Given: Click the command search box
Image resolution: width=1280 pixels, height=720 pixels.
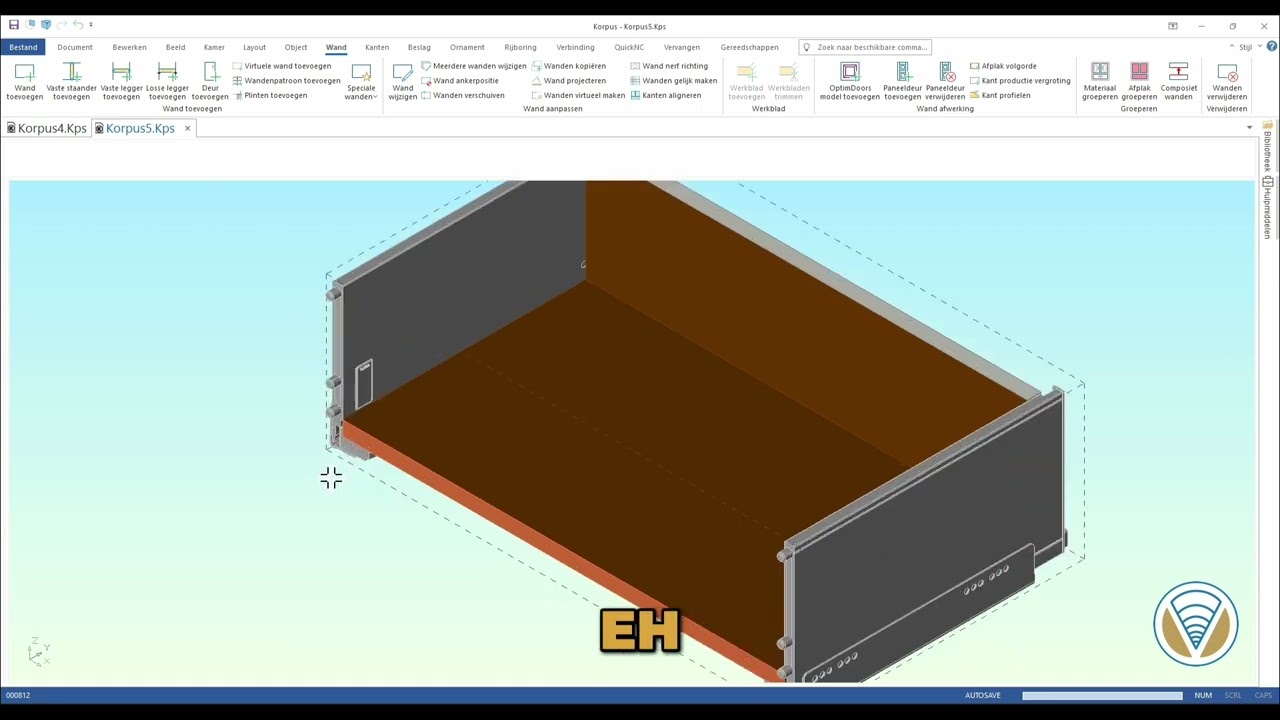Looking at the screenshot, I should tap(866, 47).
